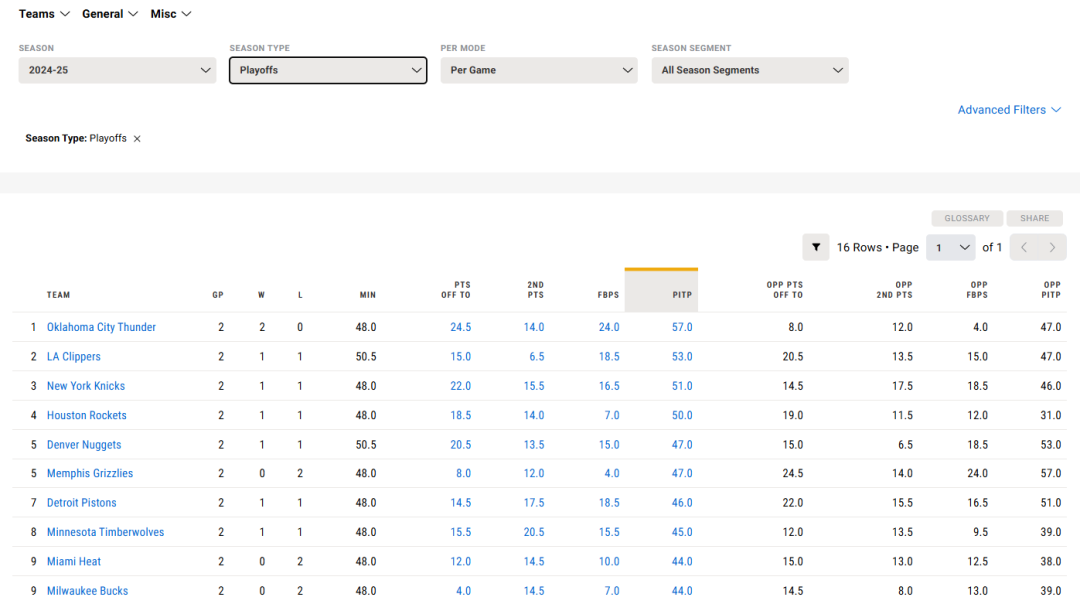Sort by PTS OFF TO column header
This screenshot has width=1080, height=604.
tap(456, 290)
